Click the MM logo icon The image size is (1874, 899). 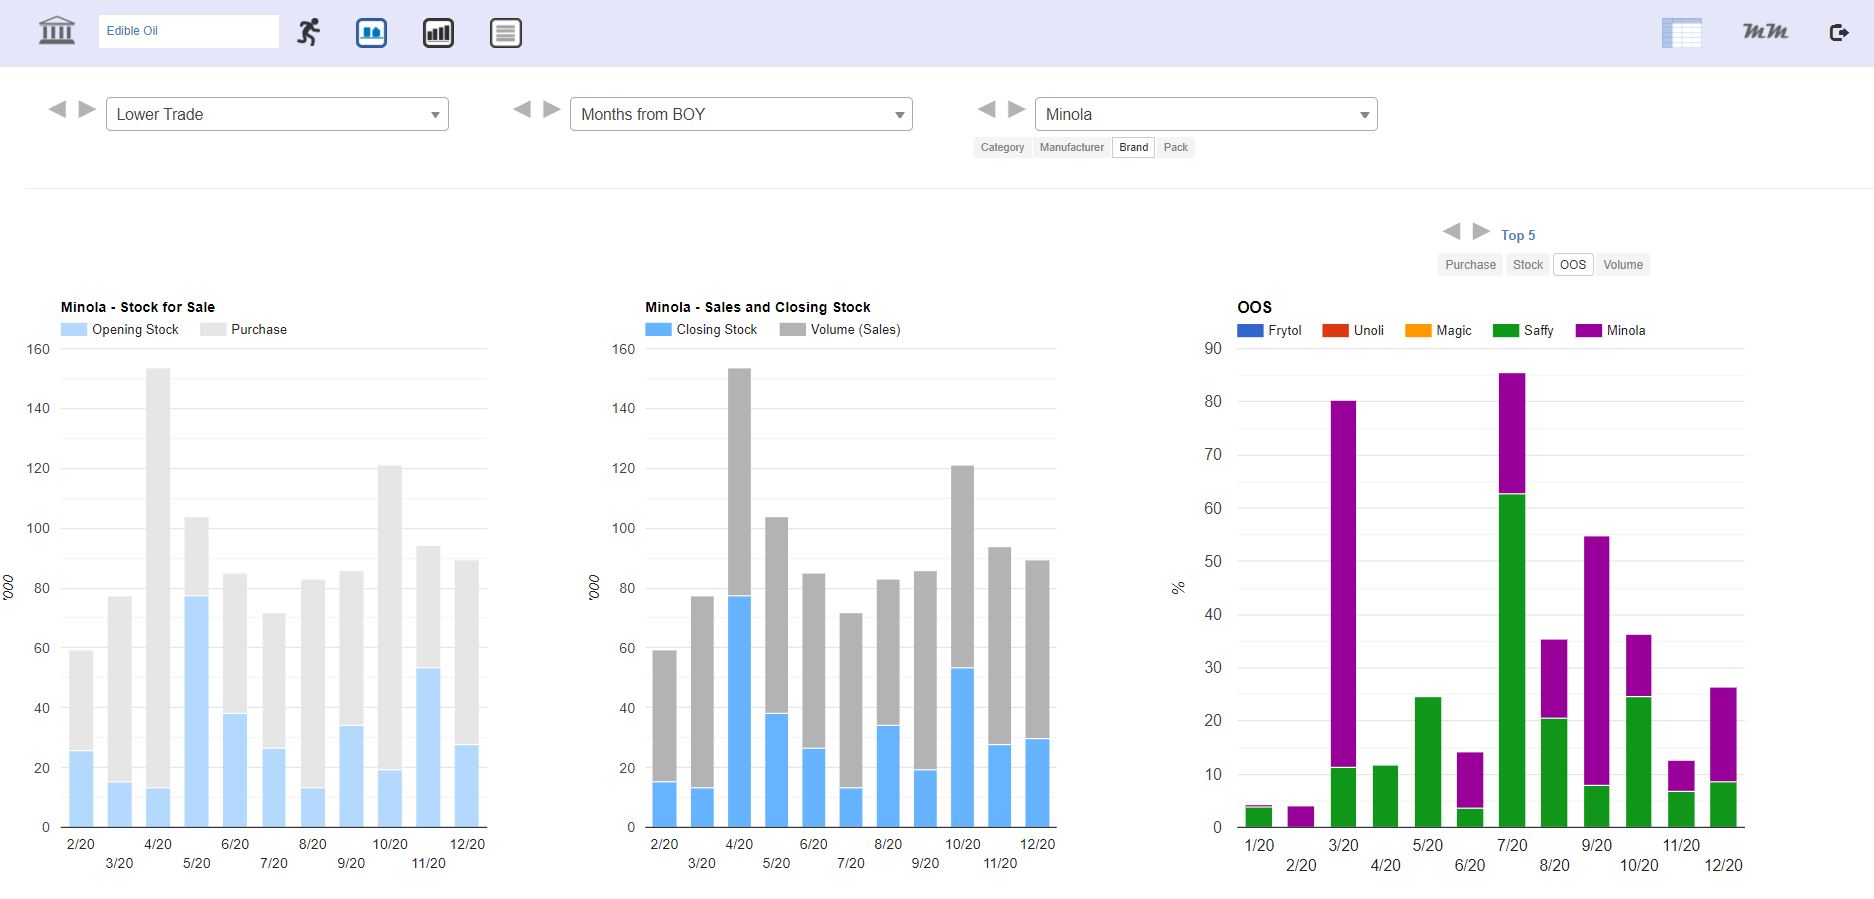click(x=1765, y=32)
